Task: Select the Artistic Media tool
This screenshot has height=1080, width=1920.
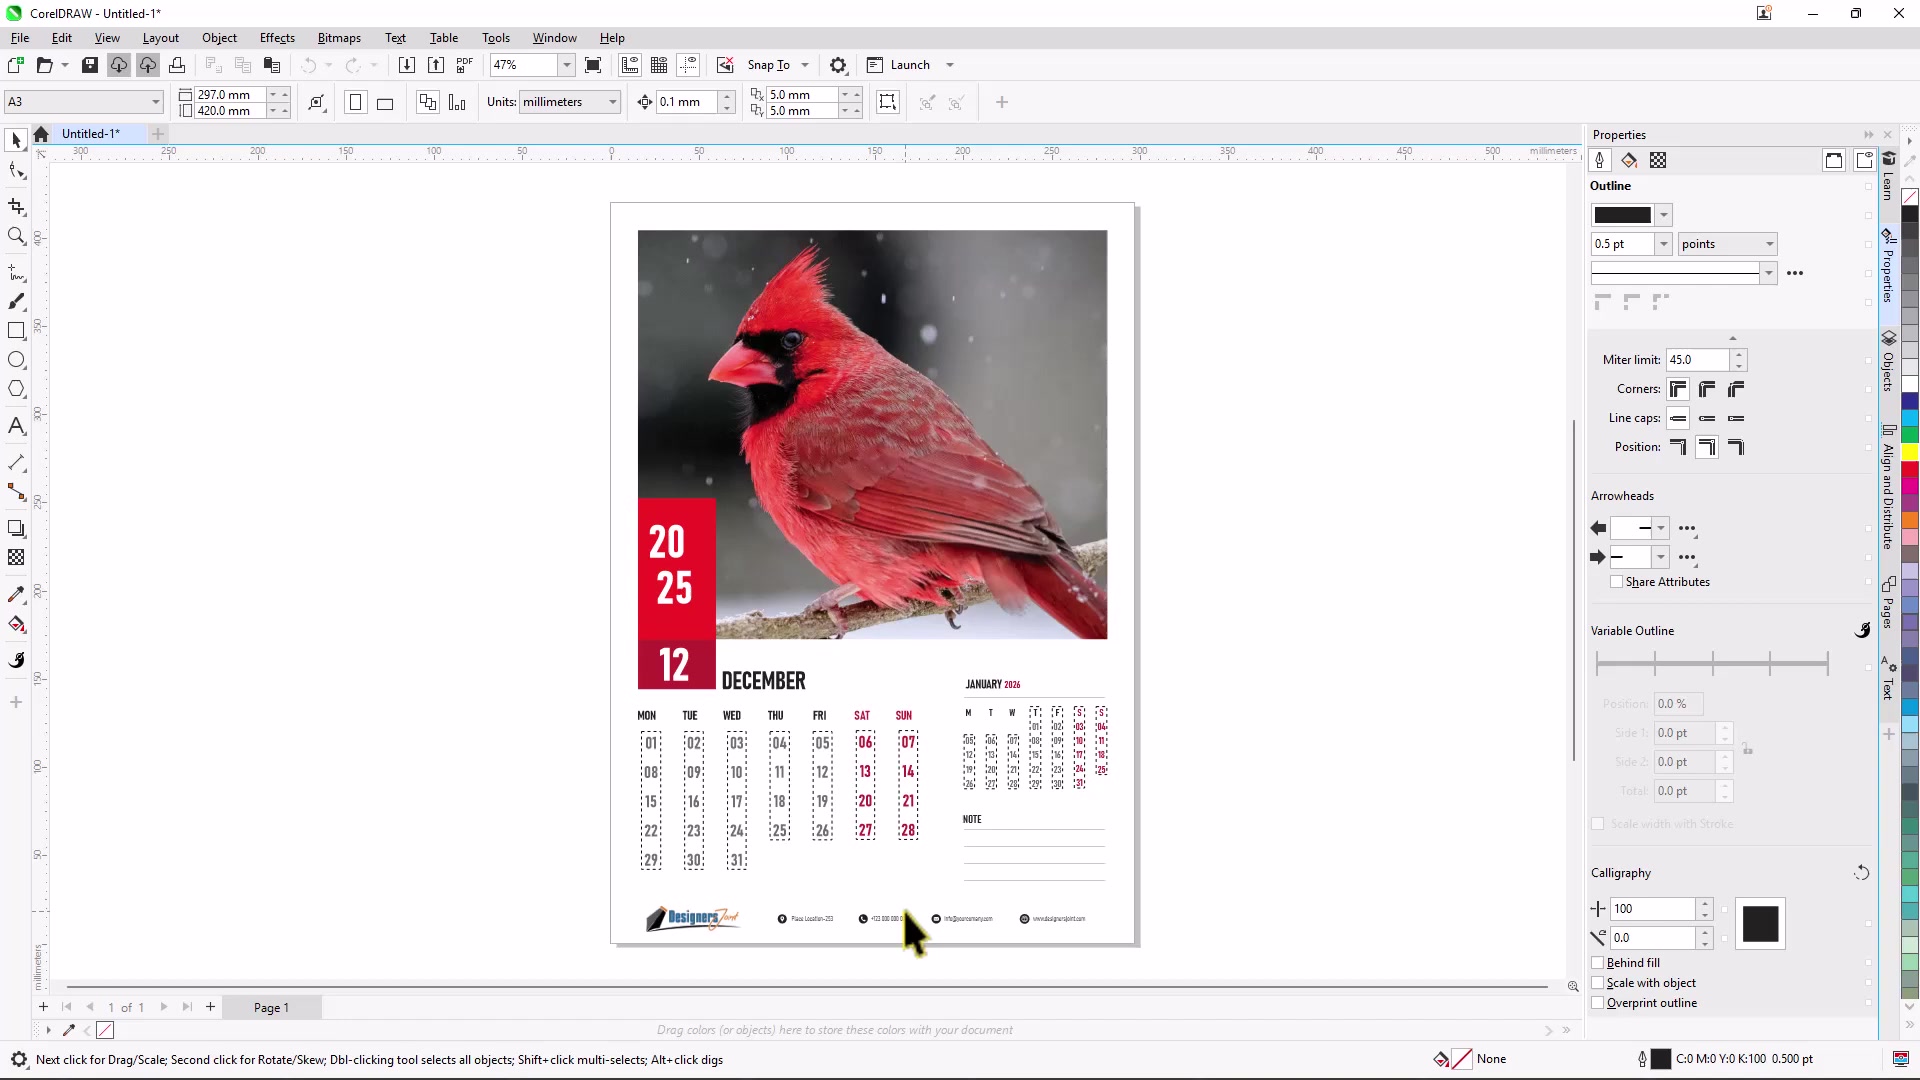Action: tap(16, 301)
